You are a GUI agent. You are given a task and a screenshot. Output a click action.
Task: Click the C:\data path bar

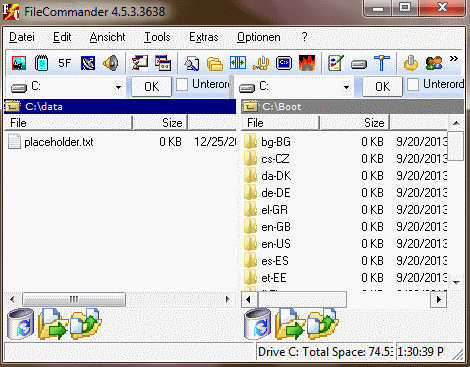(x=120, y=107)
